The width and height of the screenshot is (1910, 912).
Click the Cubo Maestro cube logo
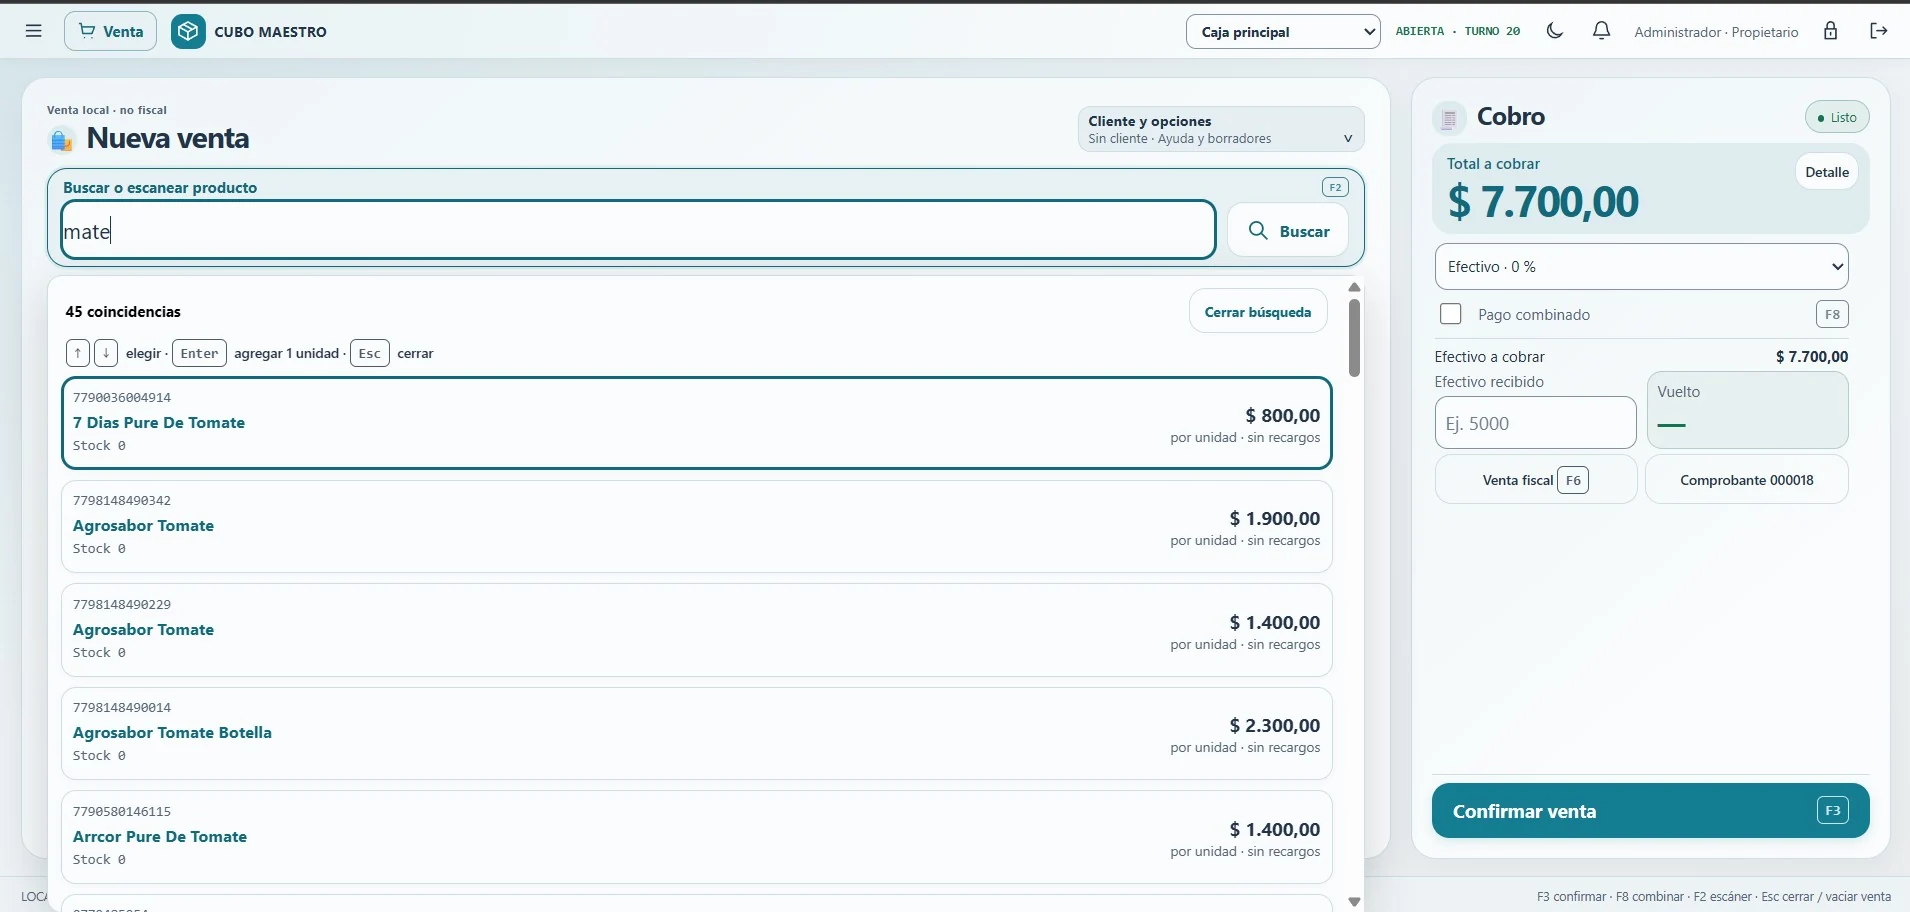[x=188, y=31]
